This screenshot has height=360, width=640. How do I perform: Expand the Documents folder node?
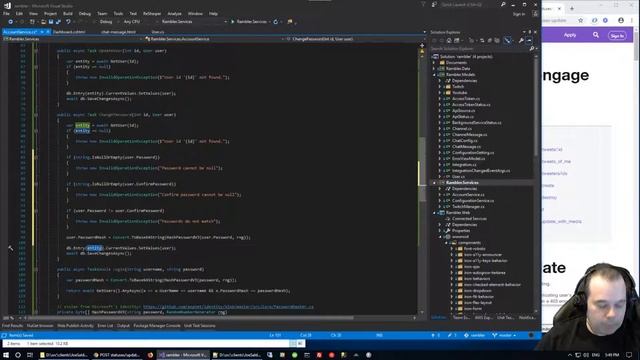point(434,63)
